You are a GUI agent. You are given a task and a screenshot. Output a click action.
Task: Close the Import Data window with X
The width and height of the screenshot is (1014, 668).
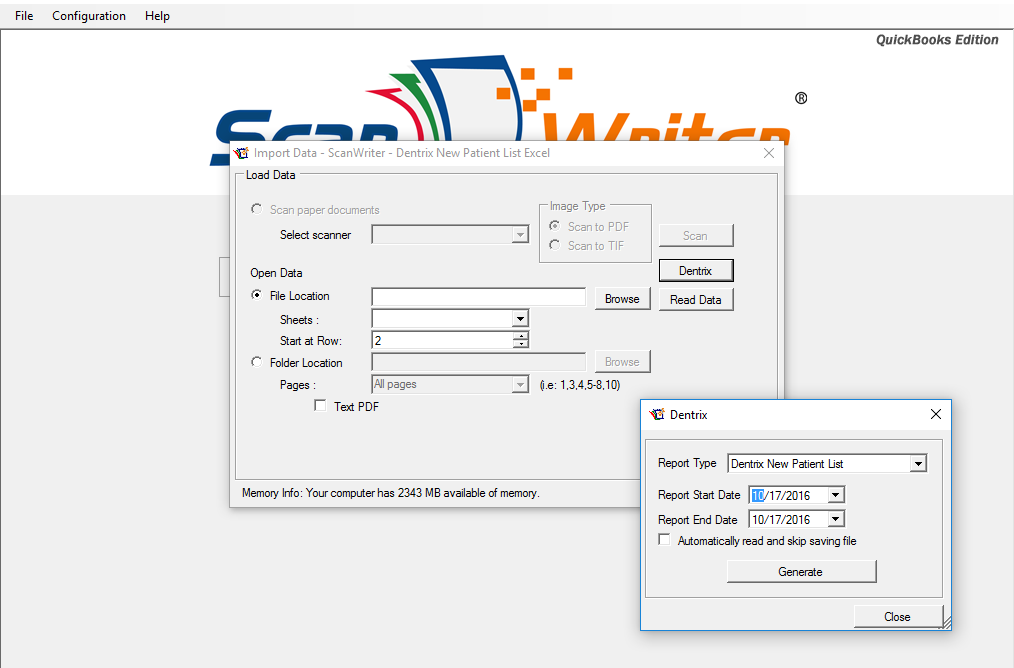click(x=768, y=153)
